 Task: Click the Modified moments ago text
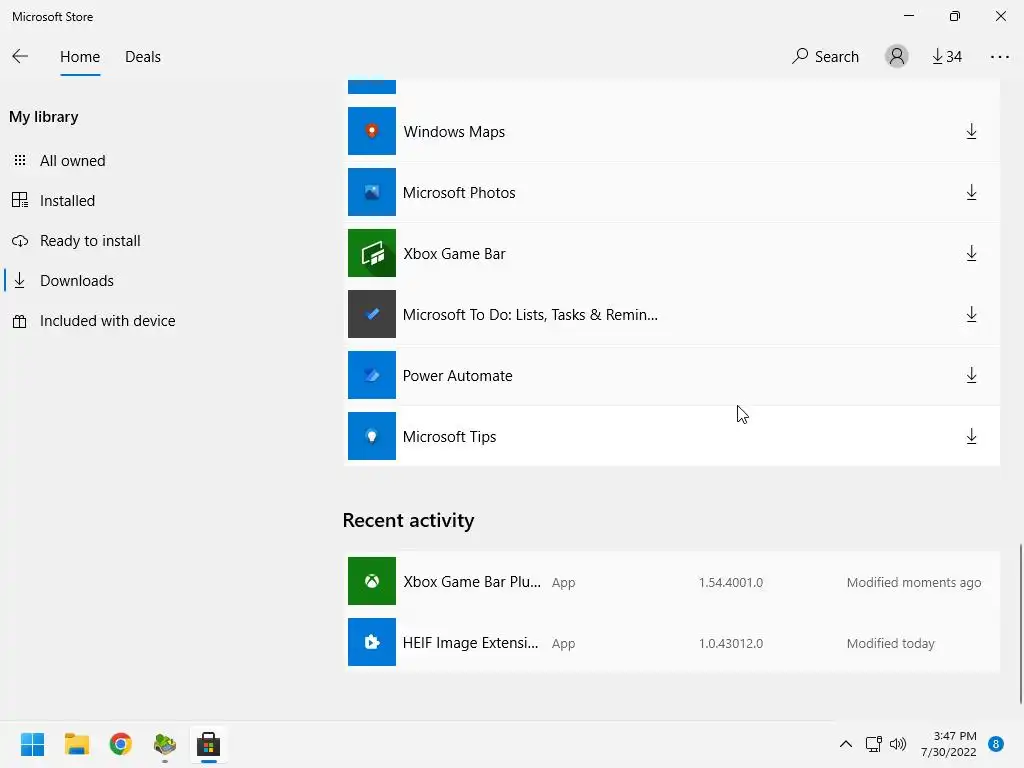(914, 583)
